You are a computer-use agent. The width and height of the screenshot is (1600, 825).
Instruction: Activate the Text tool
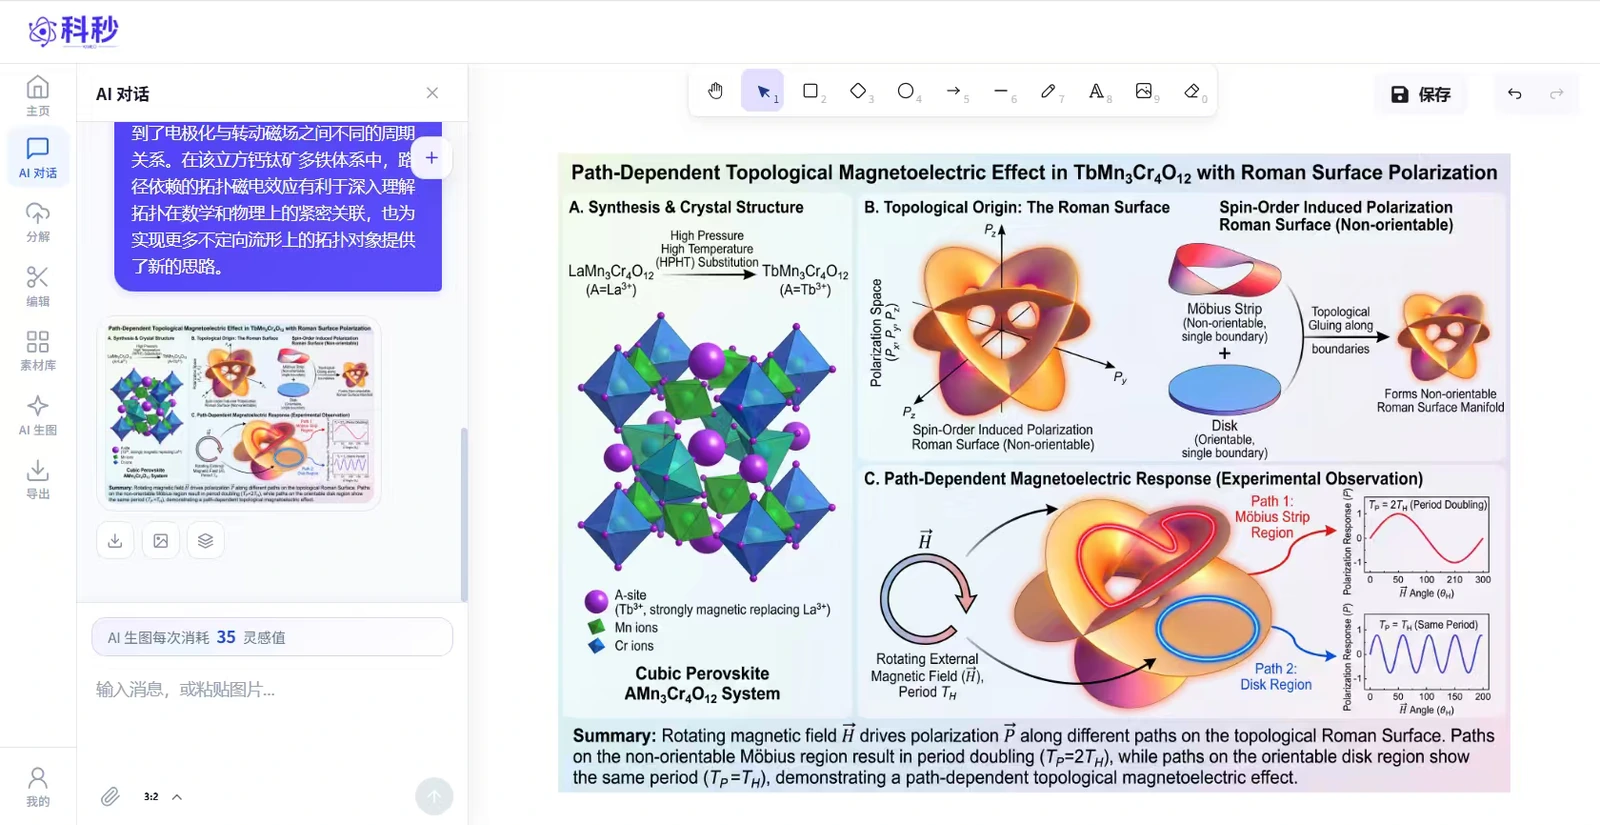(x=1097, y=91)
